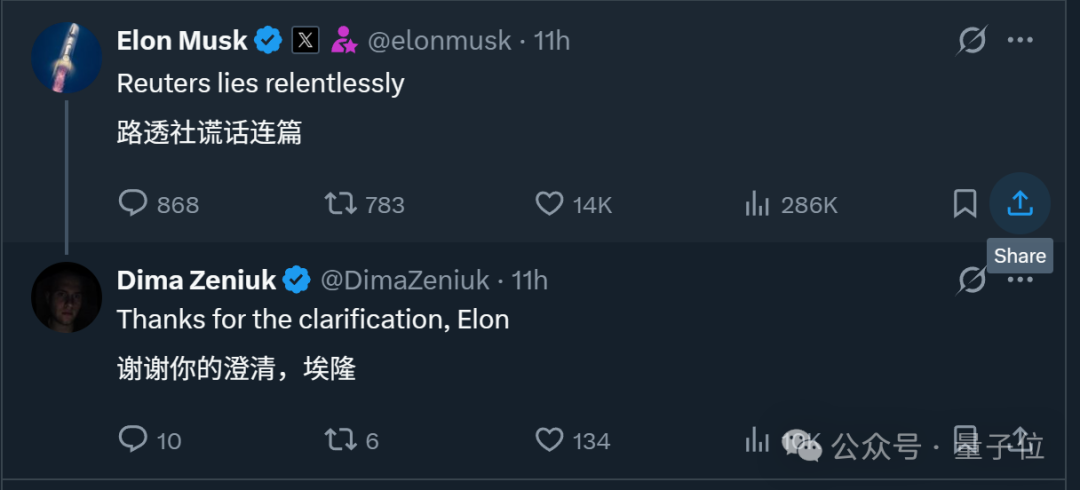The height and width of the screenshot is (490, 1080).
Task: Open Dima Zeniuk's profile picture
Action: 67,297
